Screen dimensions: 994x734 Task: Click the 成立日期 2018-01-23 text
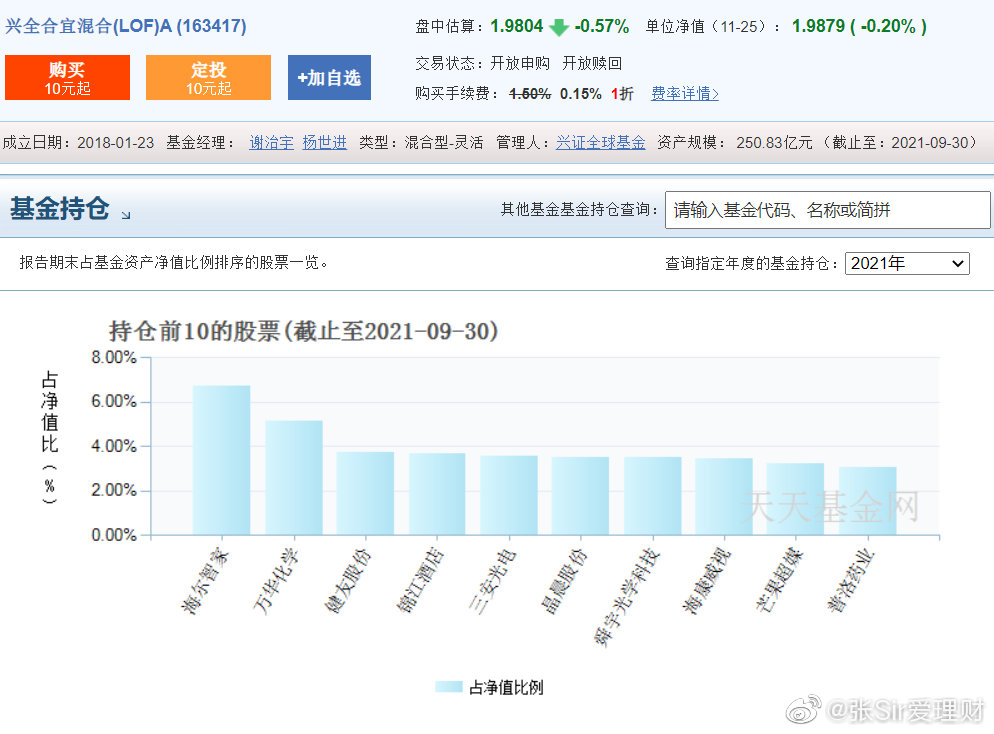pos(79,143)
